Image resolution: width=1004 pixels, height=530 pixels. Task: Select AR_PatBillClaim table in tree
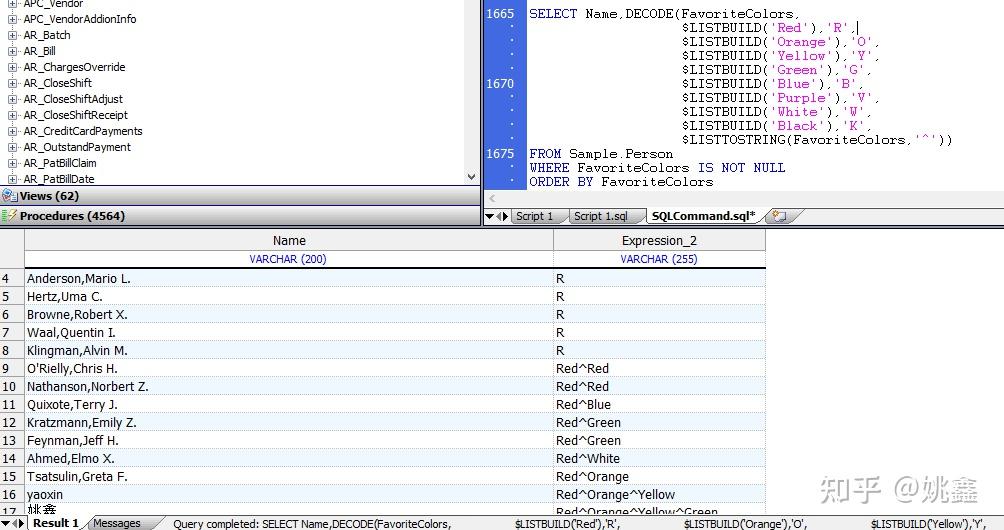coord(60,163)
